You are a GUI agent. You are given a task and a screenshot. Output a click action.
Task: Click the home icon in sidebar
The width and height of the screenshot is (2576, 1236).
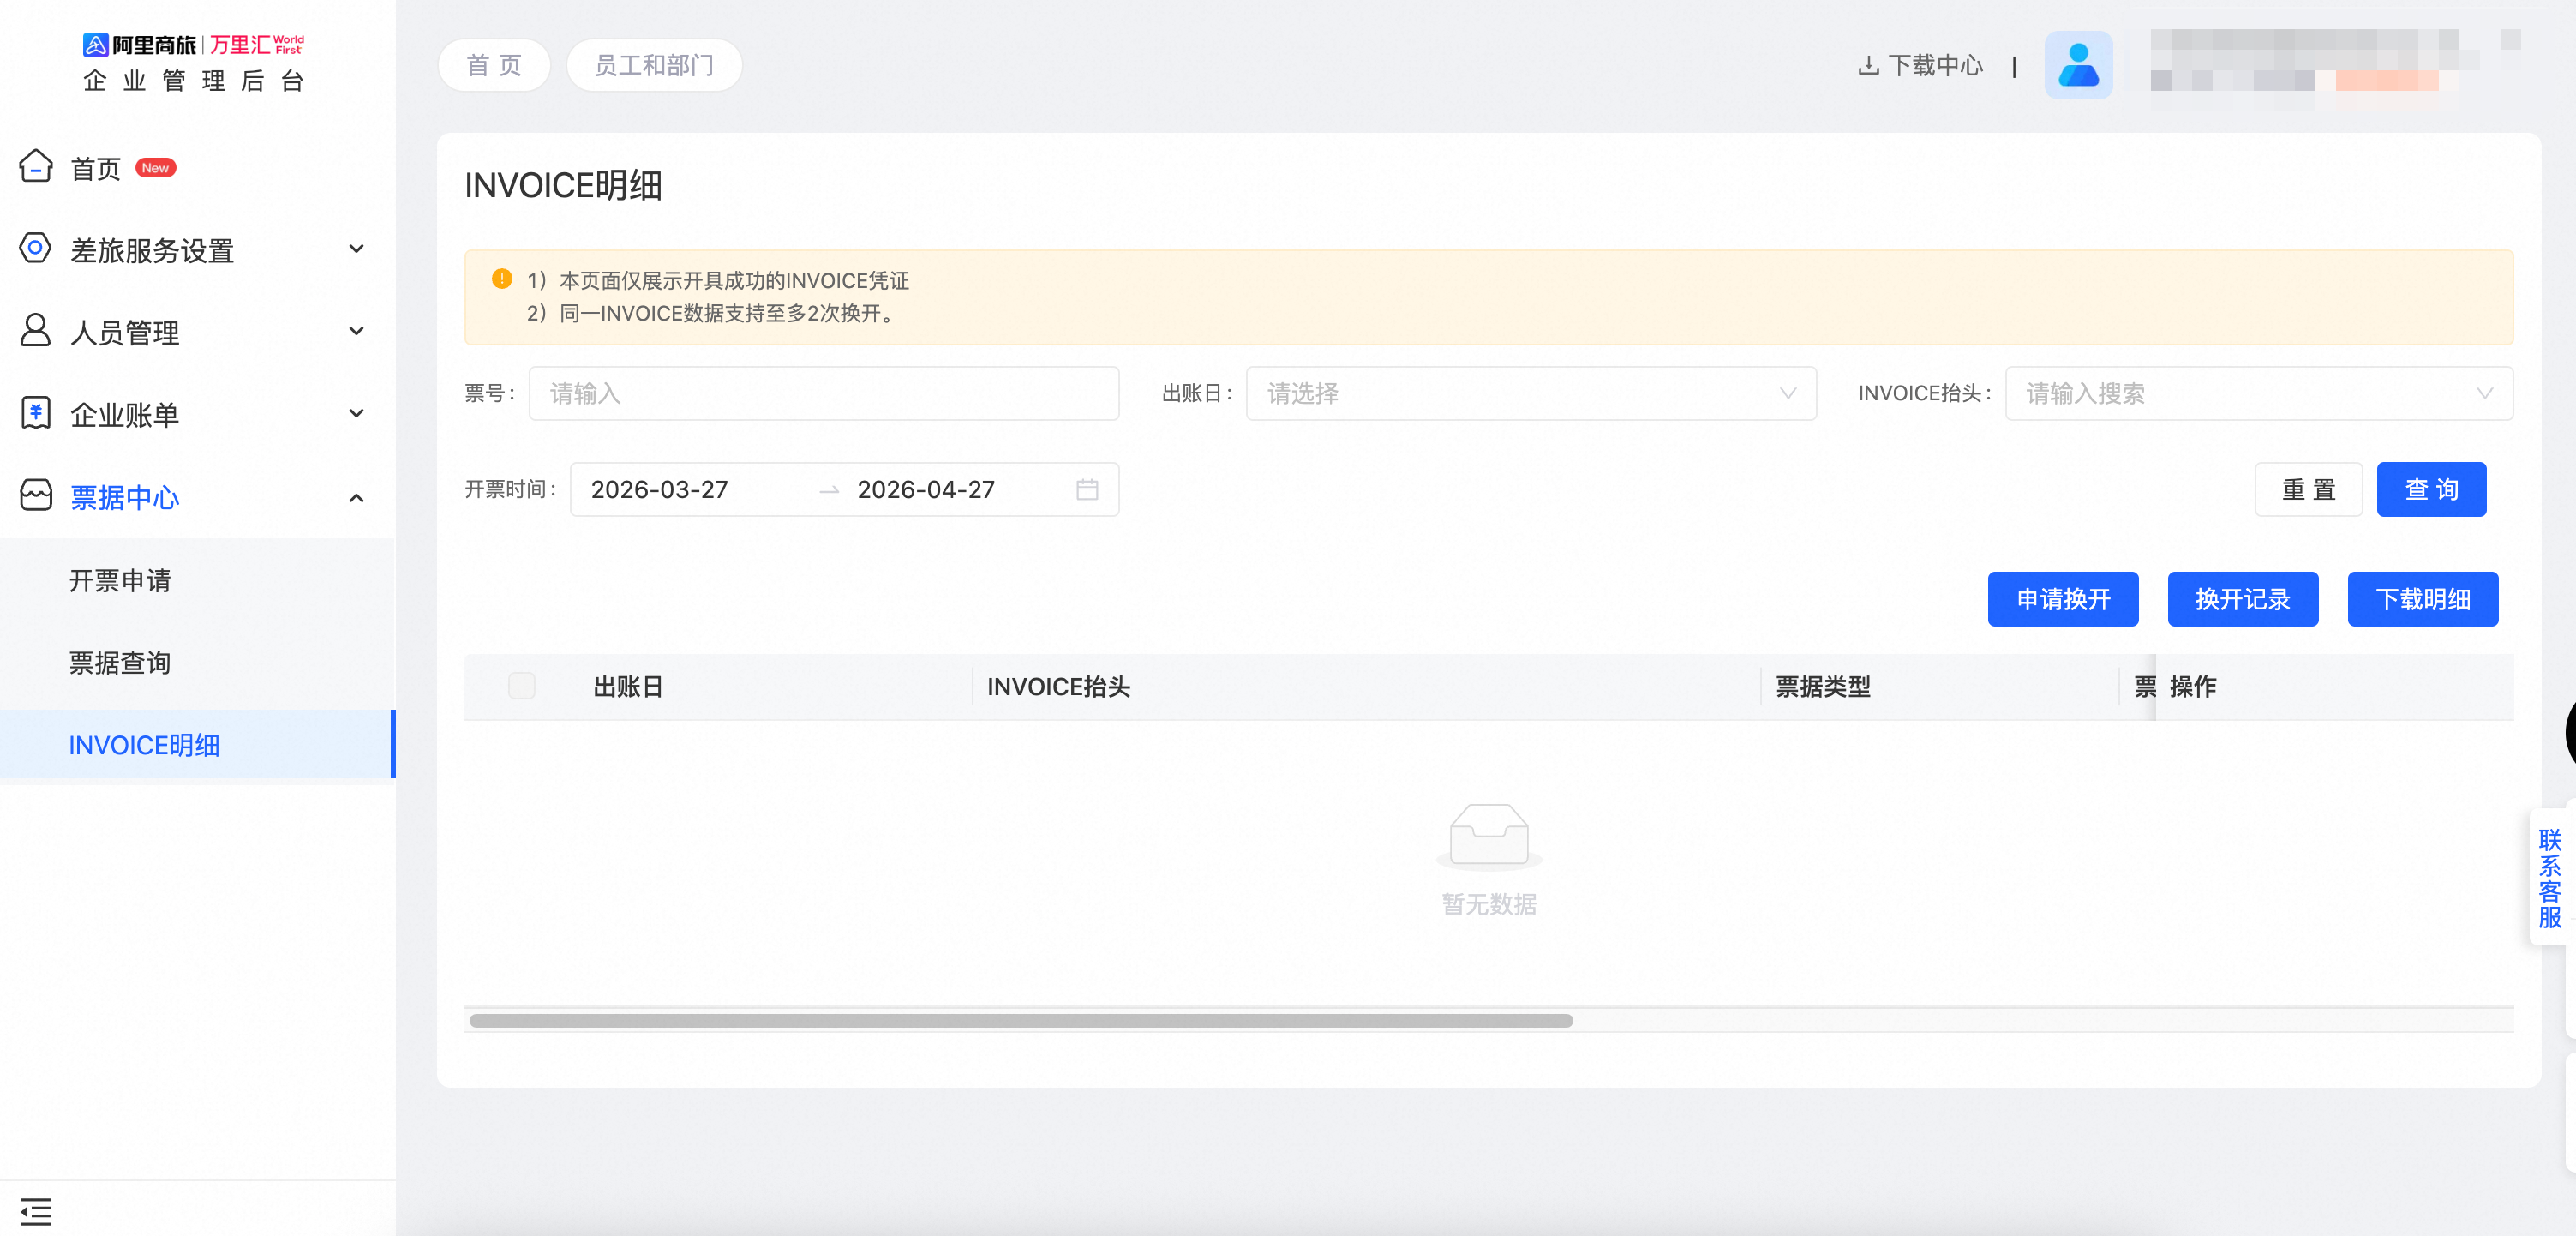click(36, 166)
